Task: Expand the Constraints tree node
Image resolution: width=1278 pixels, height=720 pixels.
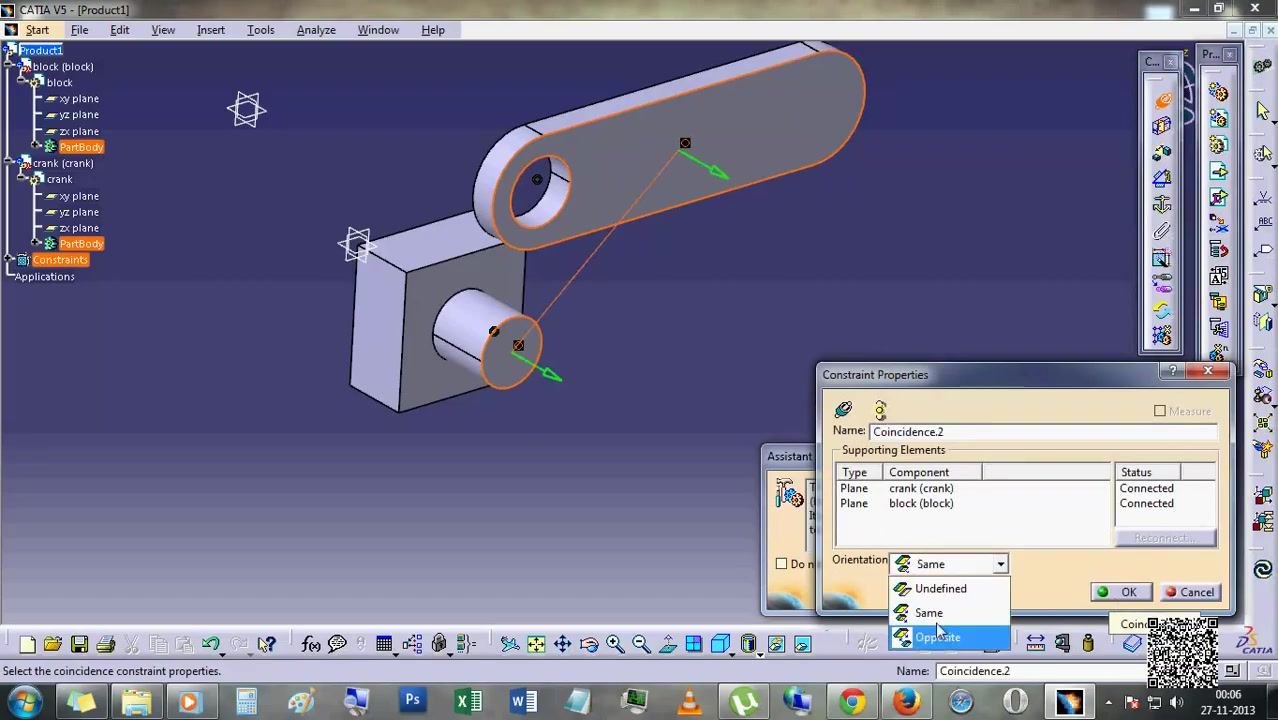Action: 9,260
